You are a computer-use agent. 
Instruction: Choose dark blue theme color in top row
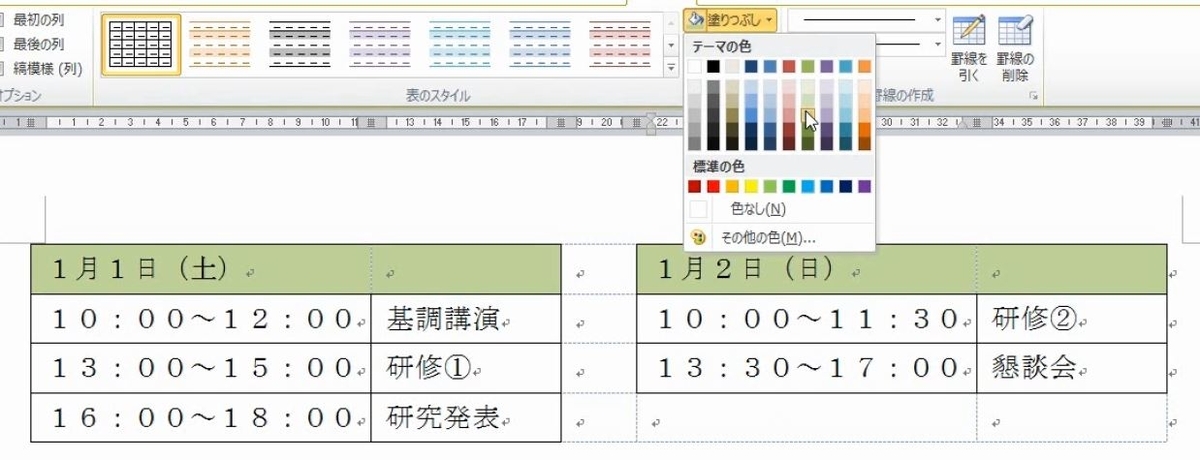pyautogui.click(x=751, y=66)
